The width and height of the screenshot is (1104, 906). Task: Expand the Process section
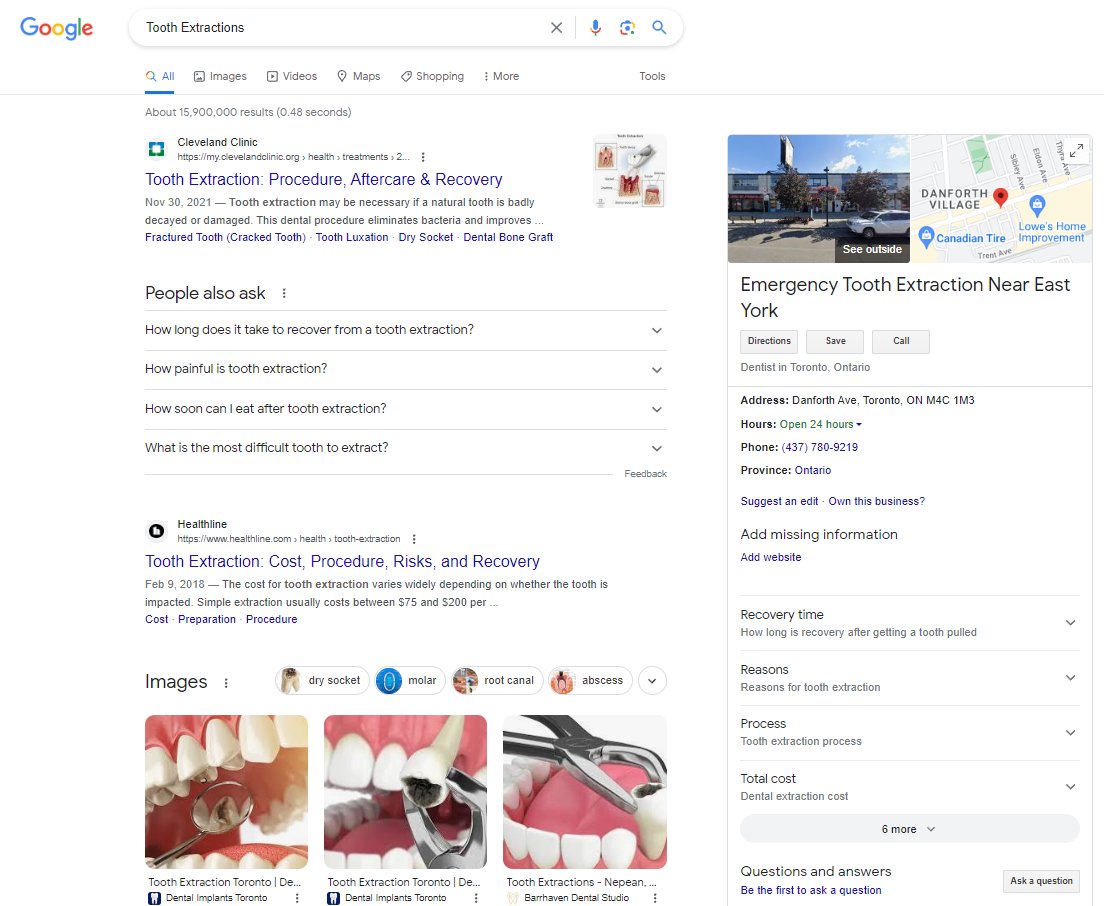pos(910,732)
